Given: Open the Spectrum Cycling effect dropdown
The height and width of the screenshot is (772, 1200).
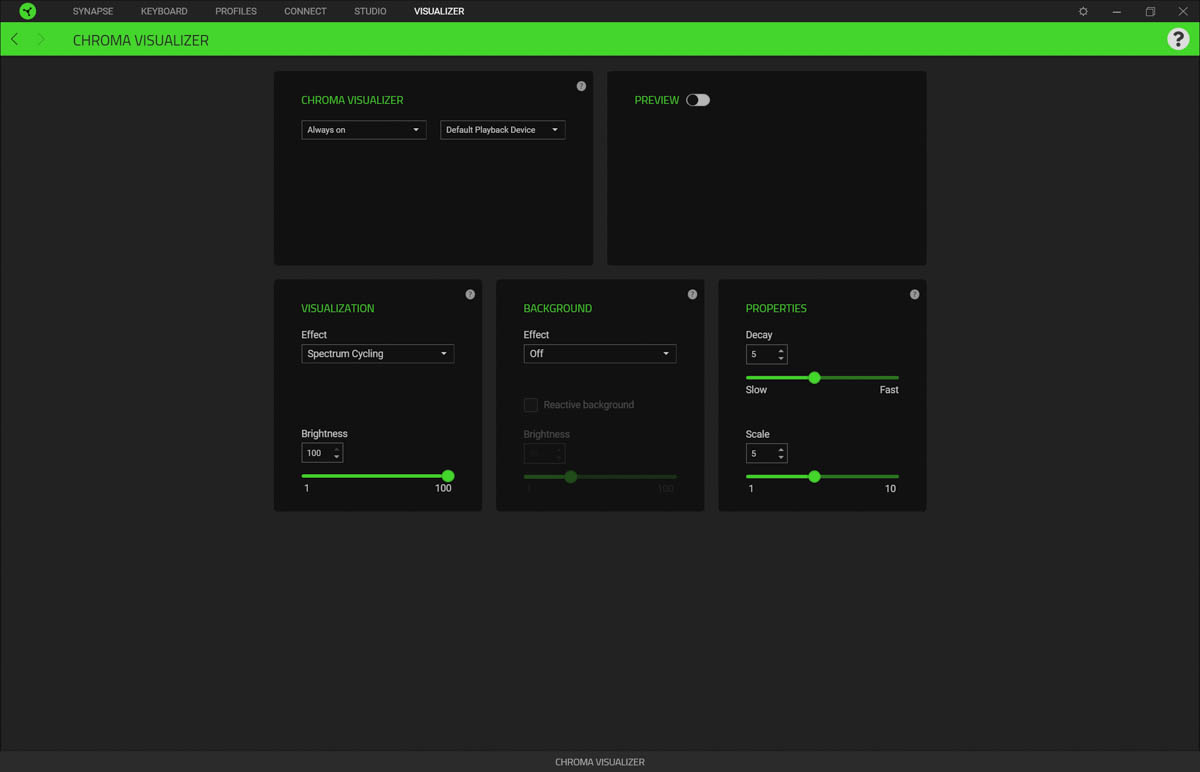Looking at the screenshot, I should 378,354.
